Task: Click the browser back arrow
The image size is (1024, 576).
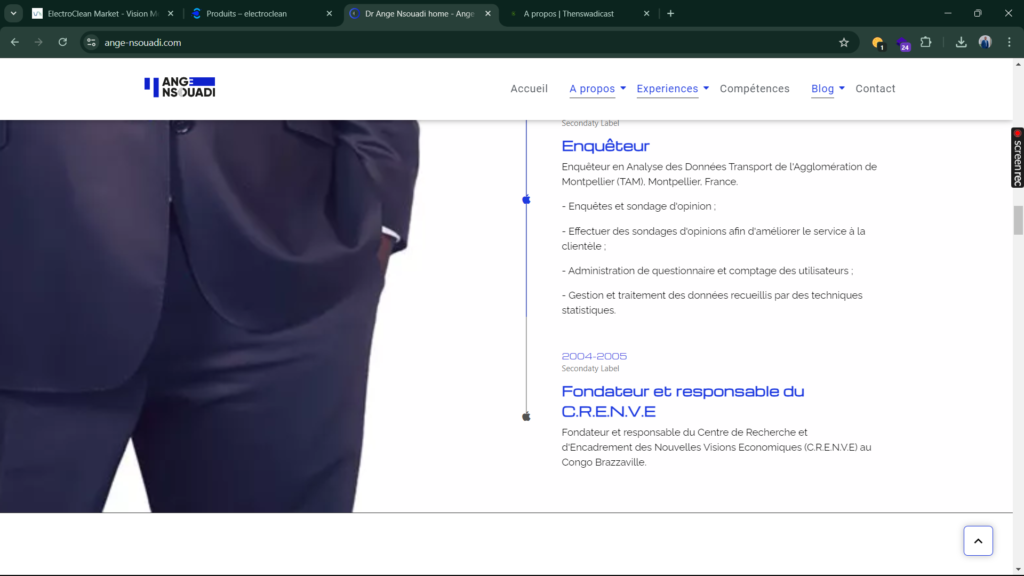Action: [14, 42]
